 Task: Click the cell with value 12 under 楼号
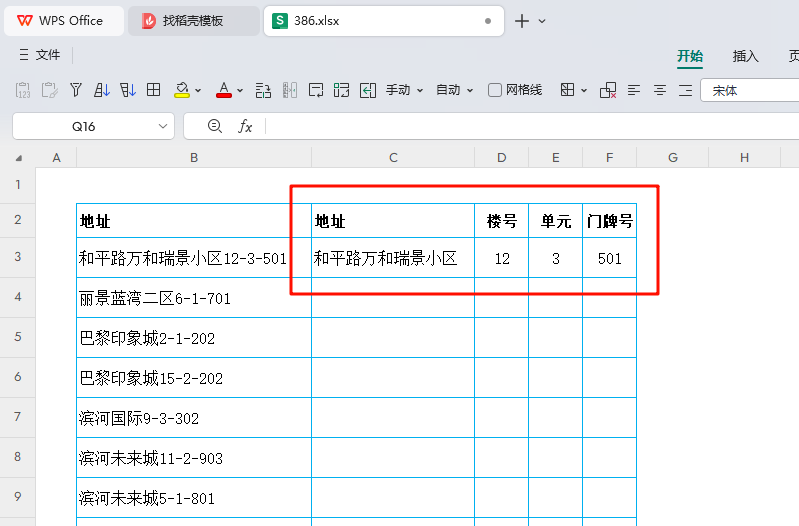coord(501,258)
